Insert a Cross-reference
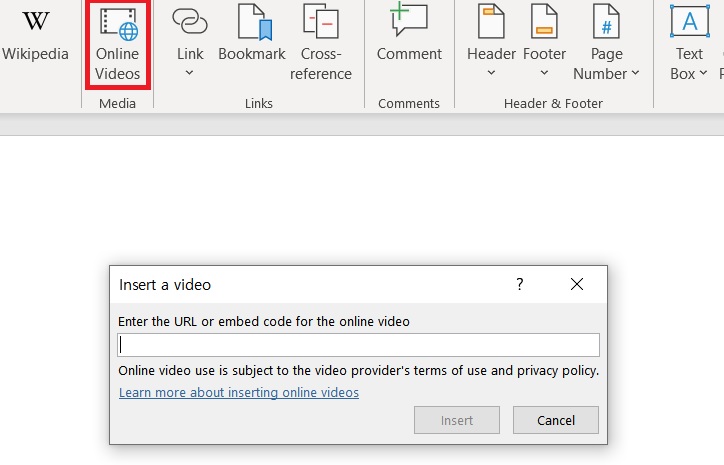Screen dimensions: 724x465 coord(321,21)
